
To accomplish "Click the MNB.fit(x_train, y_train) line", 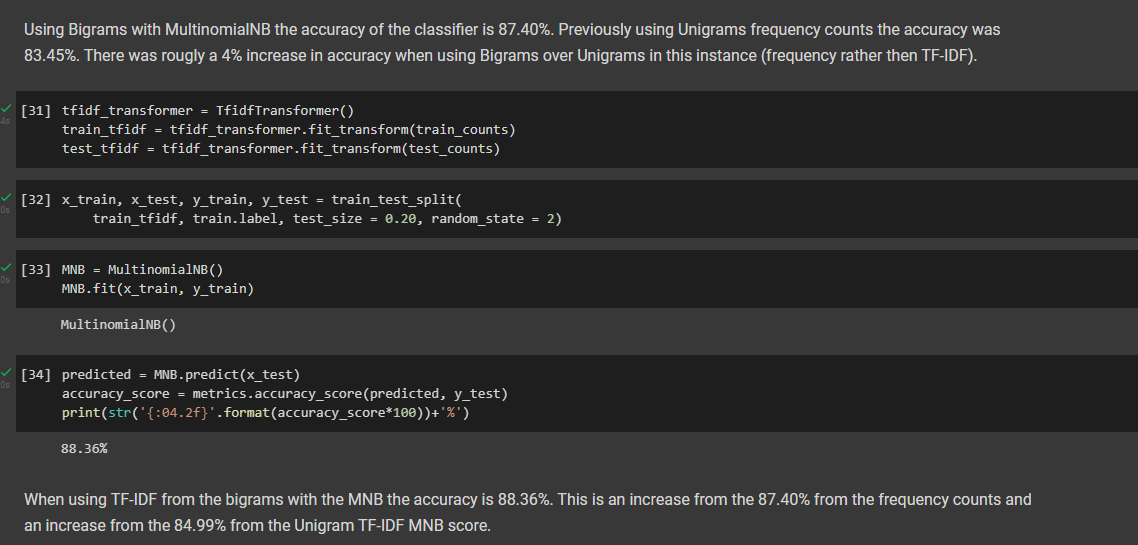I will (157, 289).
